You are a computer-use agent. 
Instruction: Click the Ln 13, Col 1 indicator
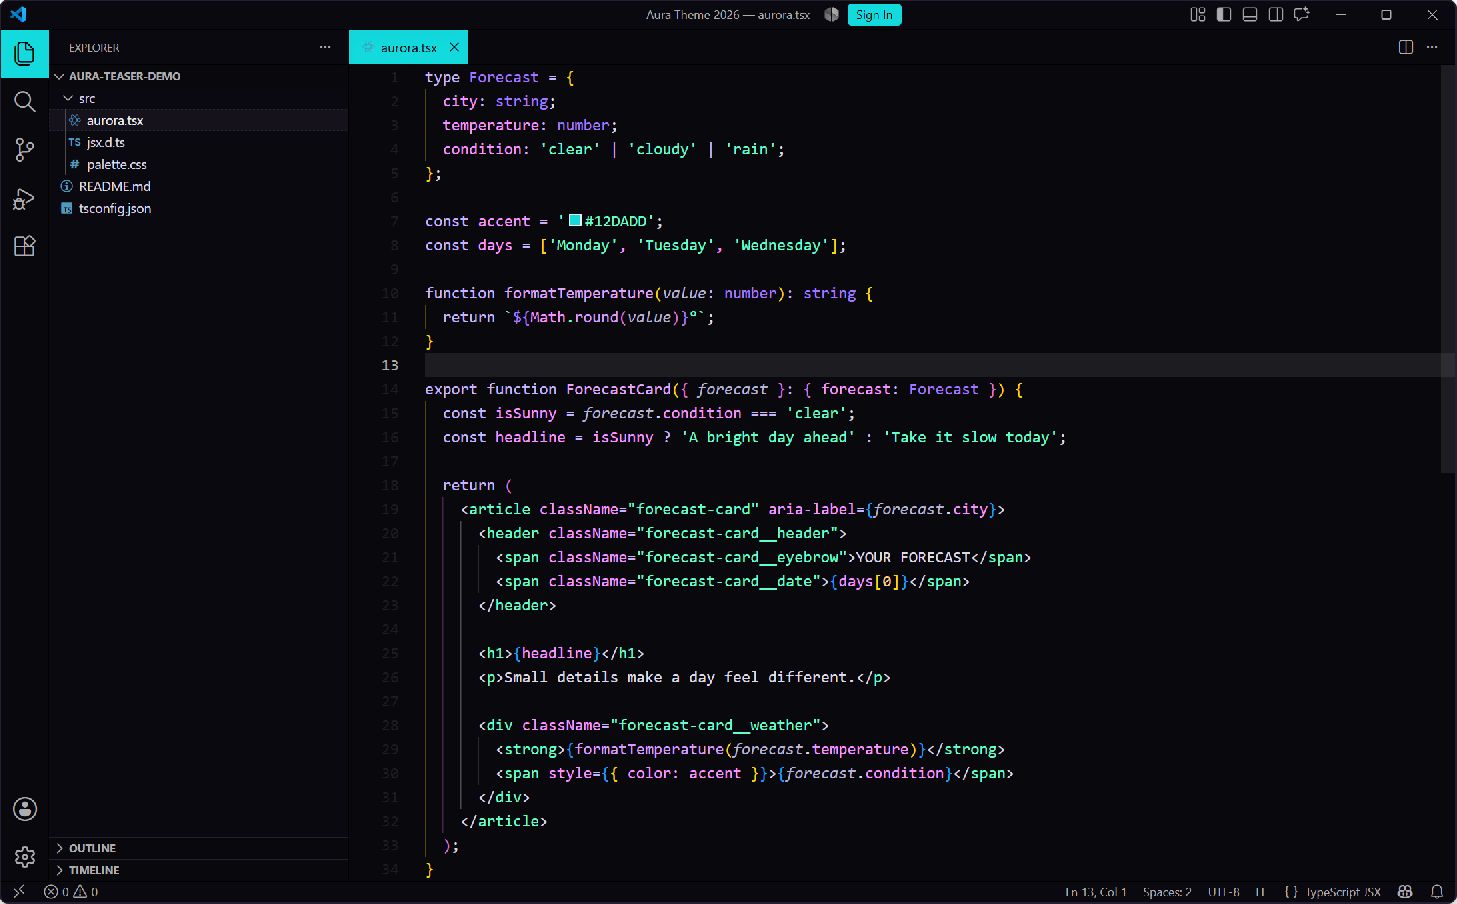[1095, 892]
